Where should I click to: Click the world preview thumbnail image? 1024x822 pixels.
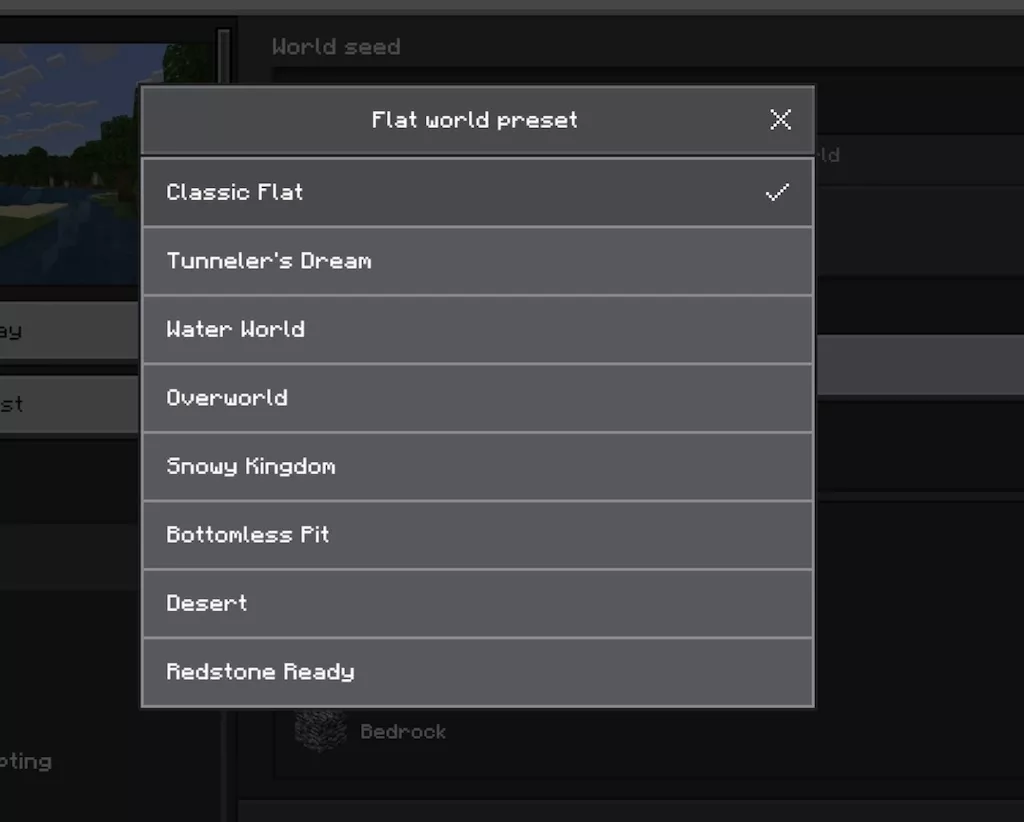[x=70, y=160]
